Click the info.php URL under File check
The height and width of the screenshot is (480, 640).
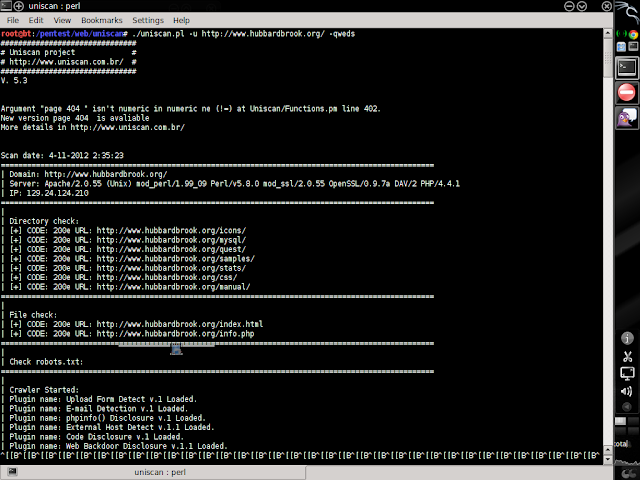click(x=176, y=334)
